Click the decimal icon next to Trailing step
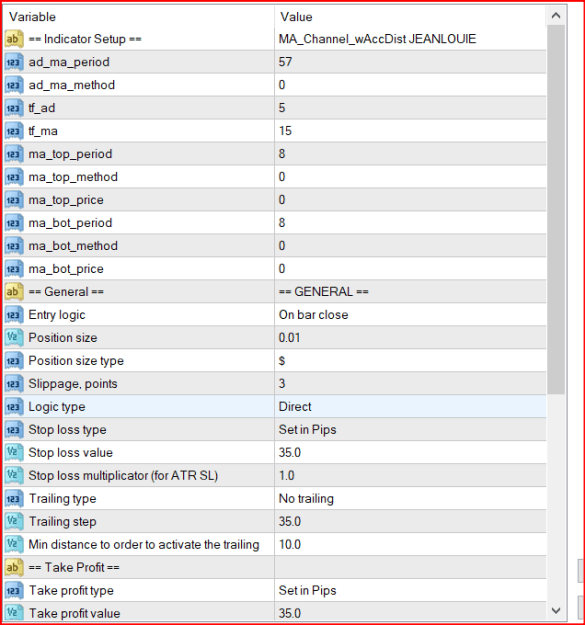The image size is (585, 625). tap(13, 522)
